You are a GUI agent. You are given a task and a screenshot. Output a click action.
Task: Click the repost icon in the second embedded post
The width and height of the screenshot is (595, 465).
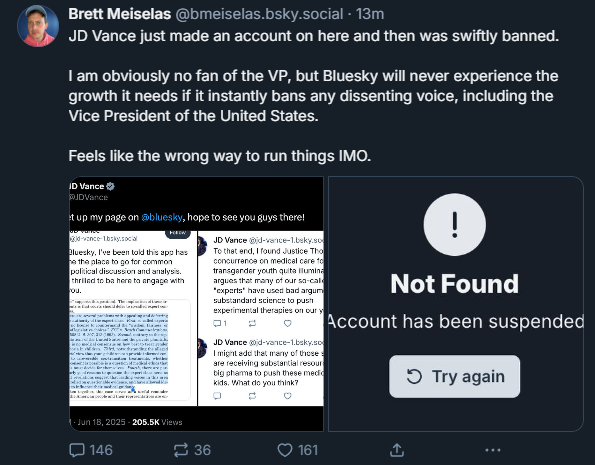click(x=252, y=396)
